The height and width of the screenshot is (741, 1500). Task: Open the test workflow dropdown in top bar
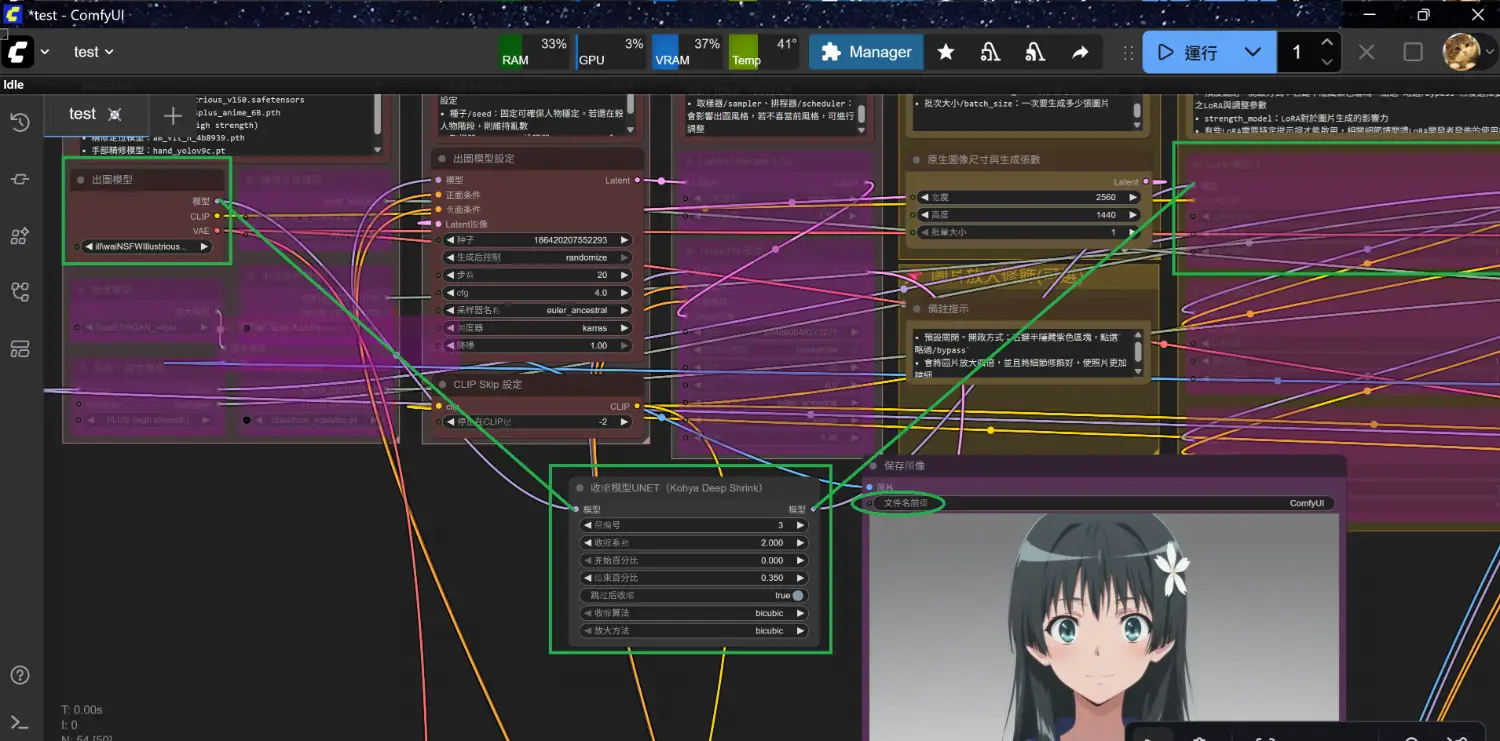pyautogui.click(x=94, y=52)
